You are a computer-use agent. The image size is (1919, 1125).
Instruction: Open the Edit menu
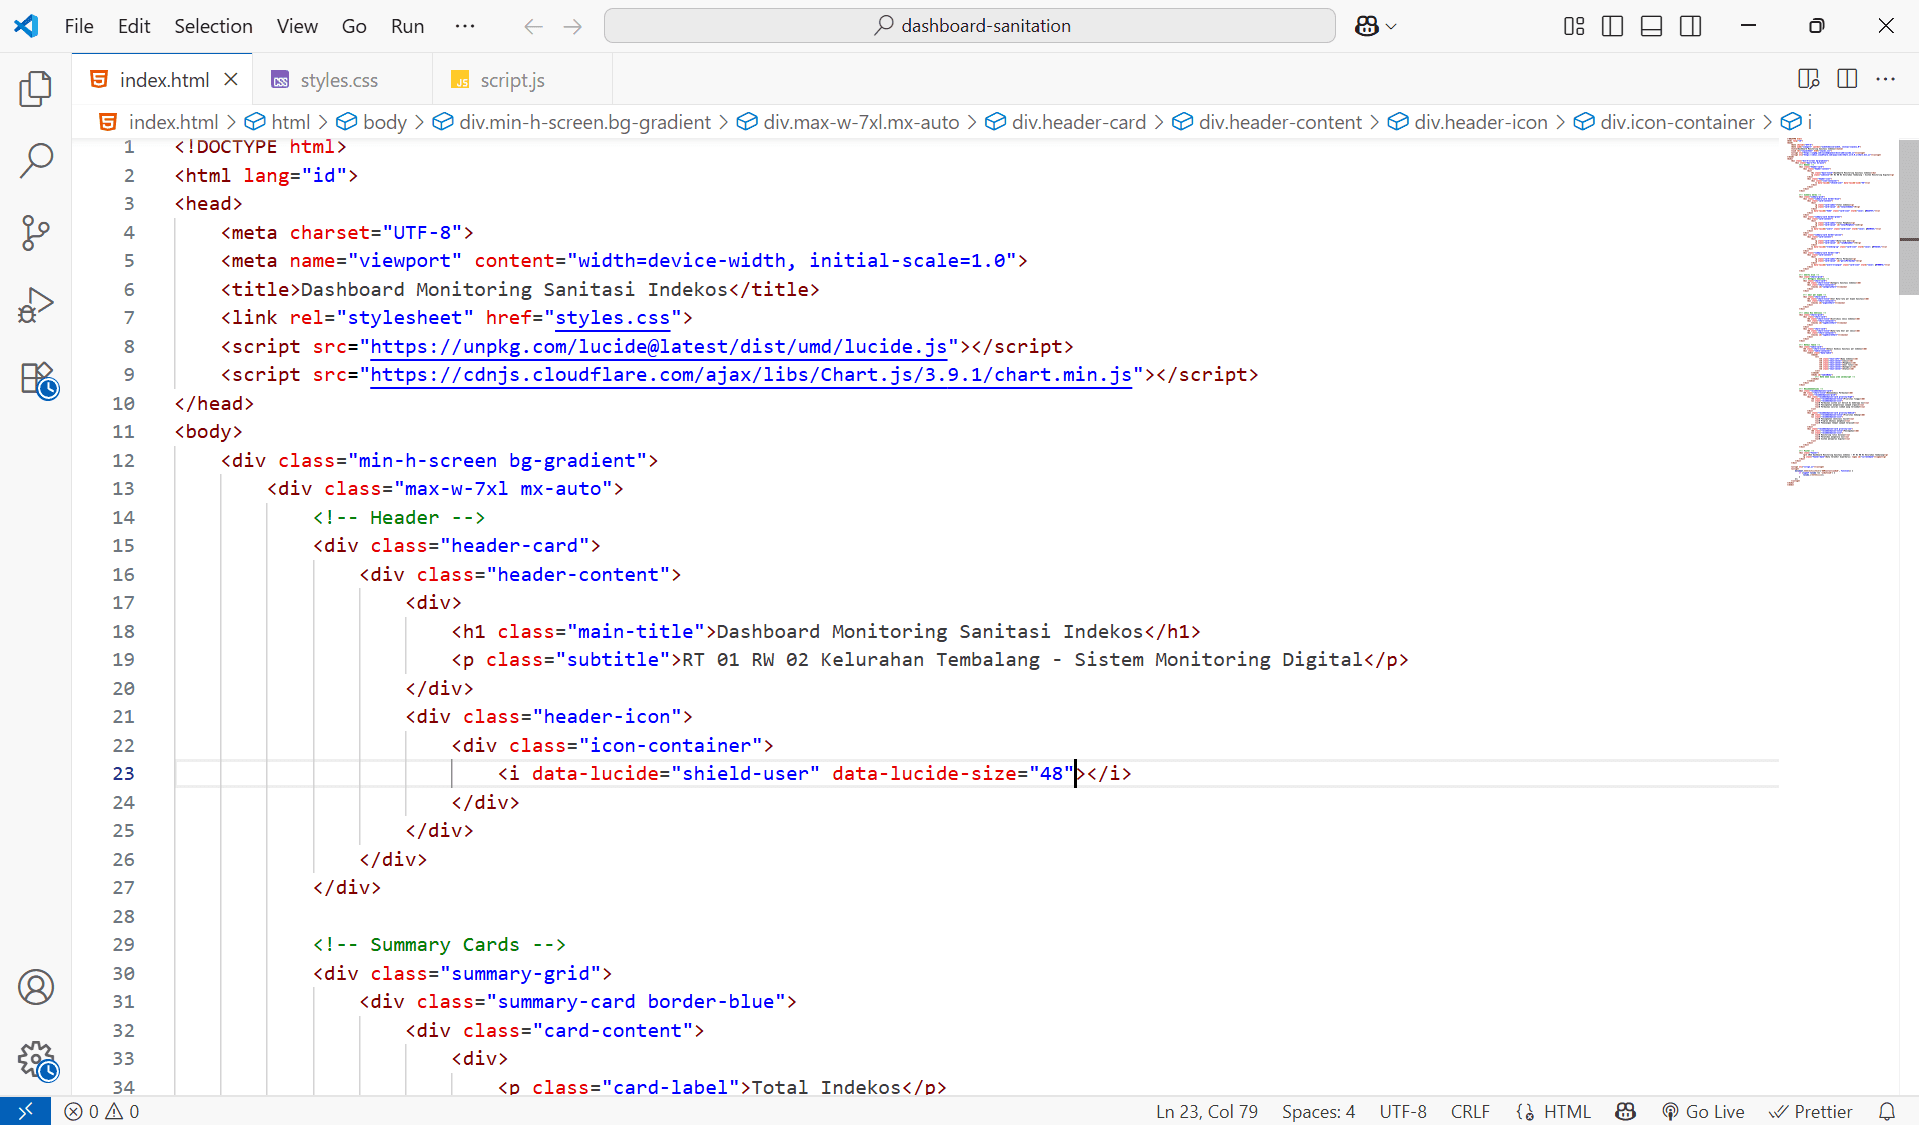coord(134,26)
